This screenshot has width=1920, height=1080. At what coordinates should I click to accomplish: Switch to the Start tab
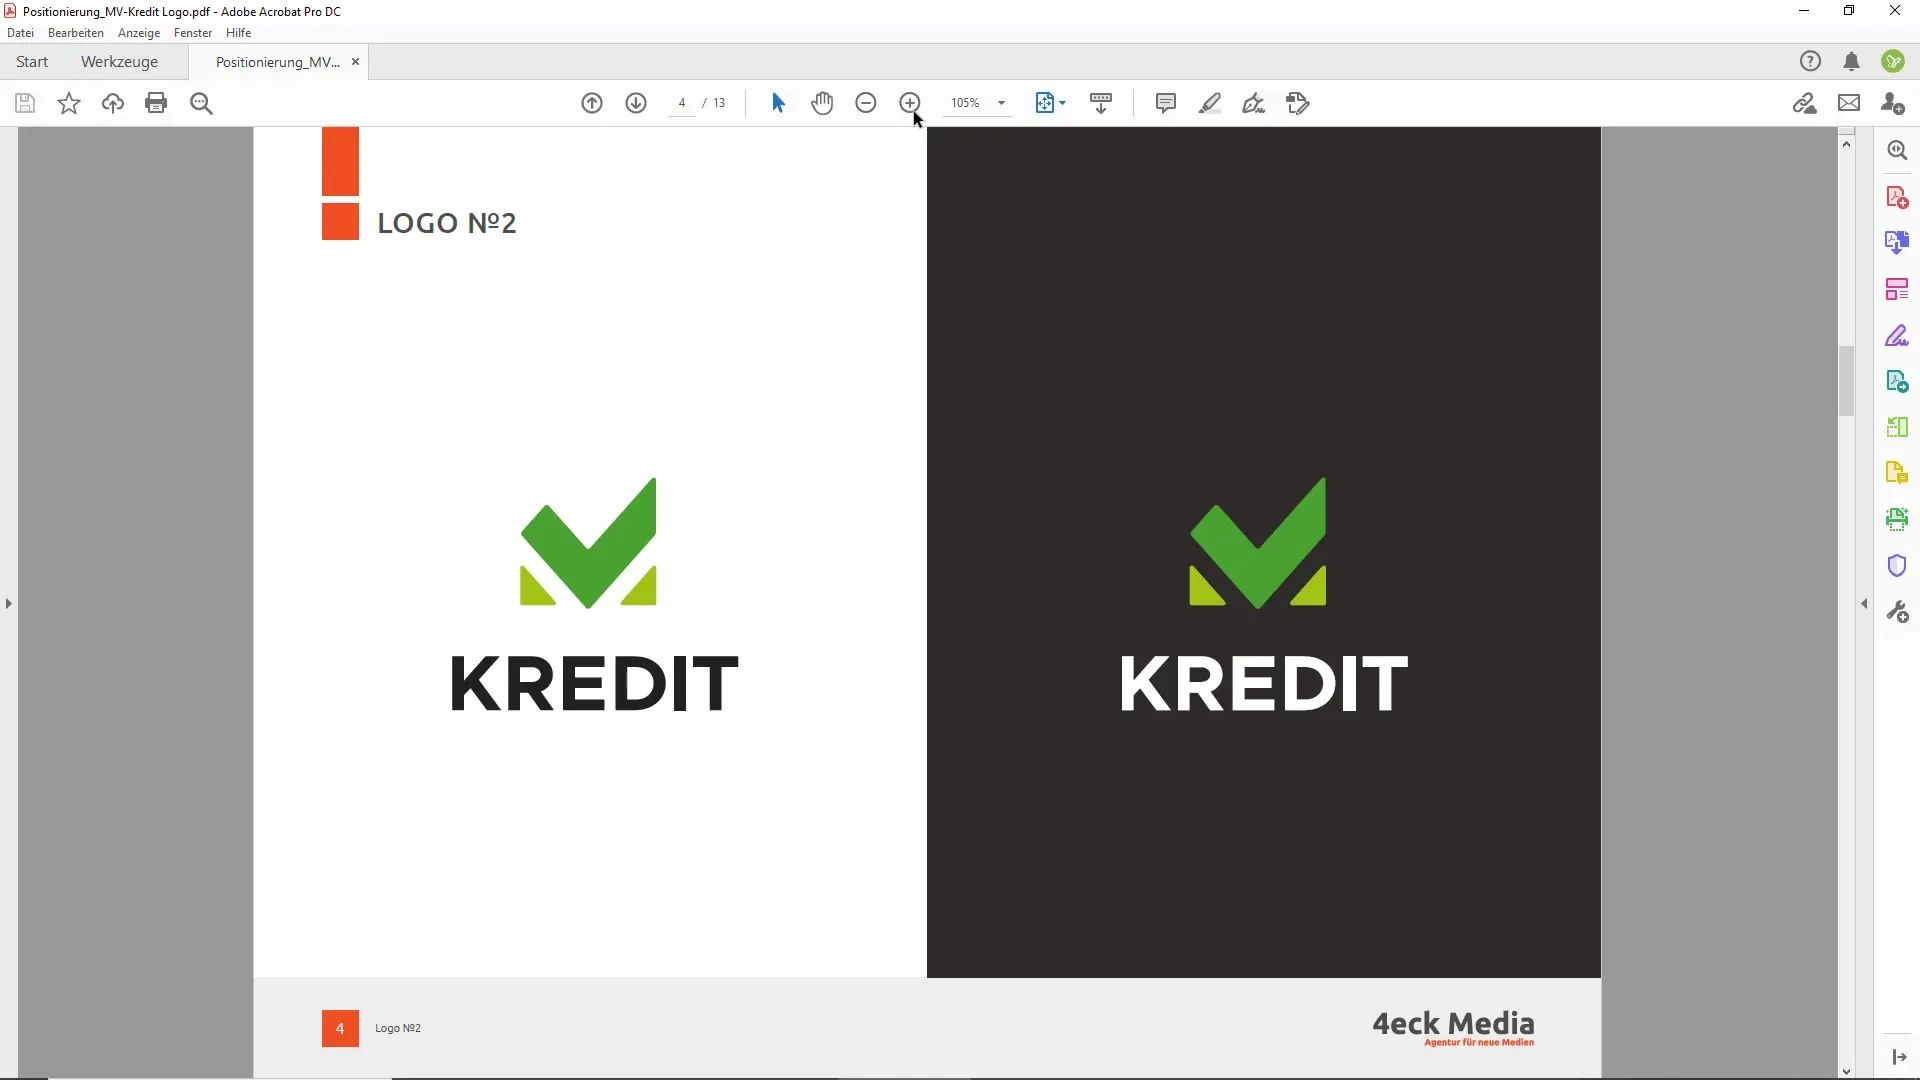(x=32, y=62)
